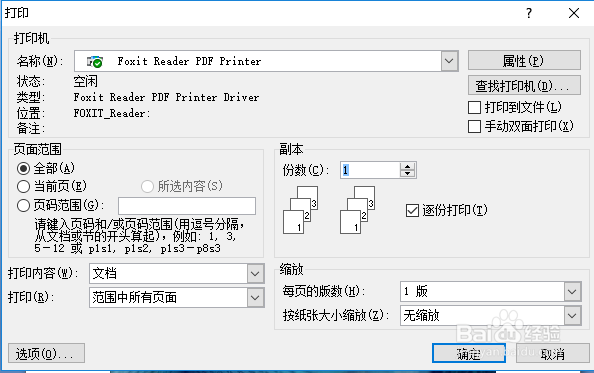Click the help question mark icon

point(529,14)
